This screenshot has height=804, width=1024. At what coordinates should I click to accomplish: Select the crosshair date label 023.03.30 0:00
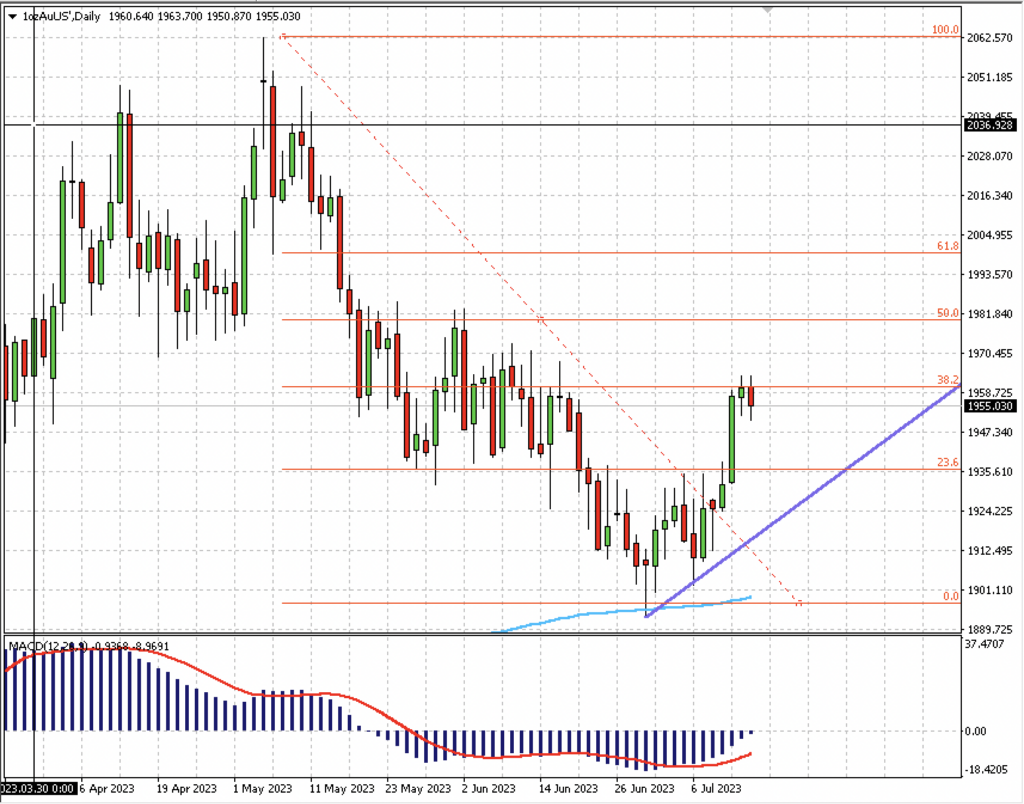(39, 788)
